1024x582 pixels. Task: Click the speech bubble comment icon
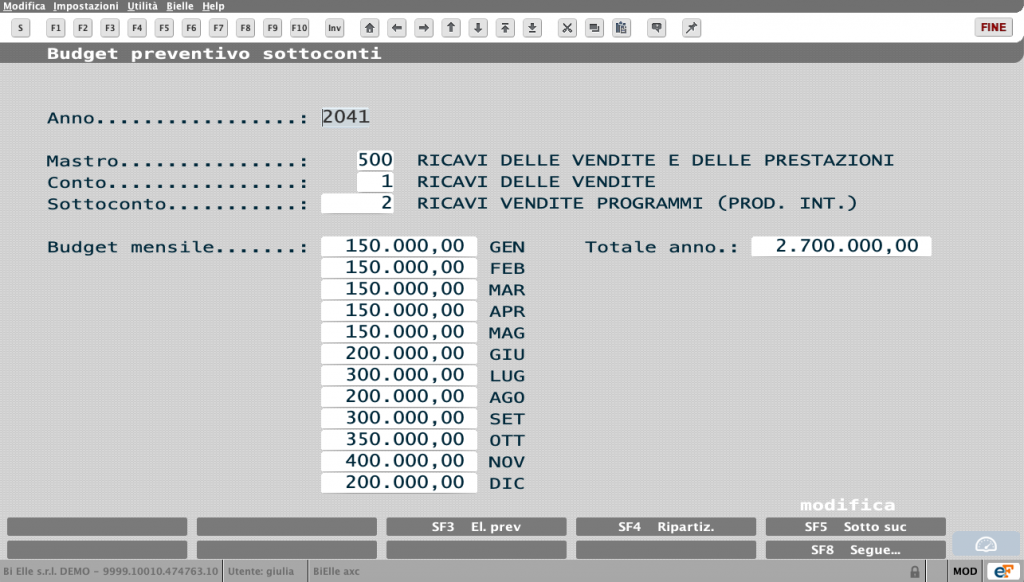click(x=656, y=28)
